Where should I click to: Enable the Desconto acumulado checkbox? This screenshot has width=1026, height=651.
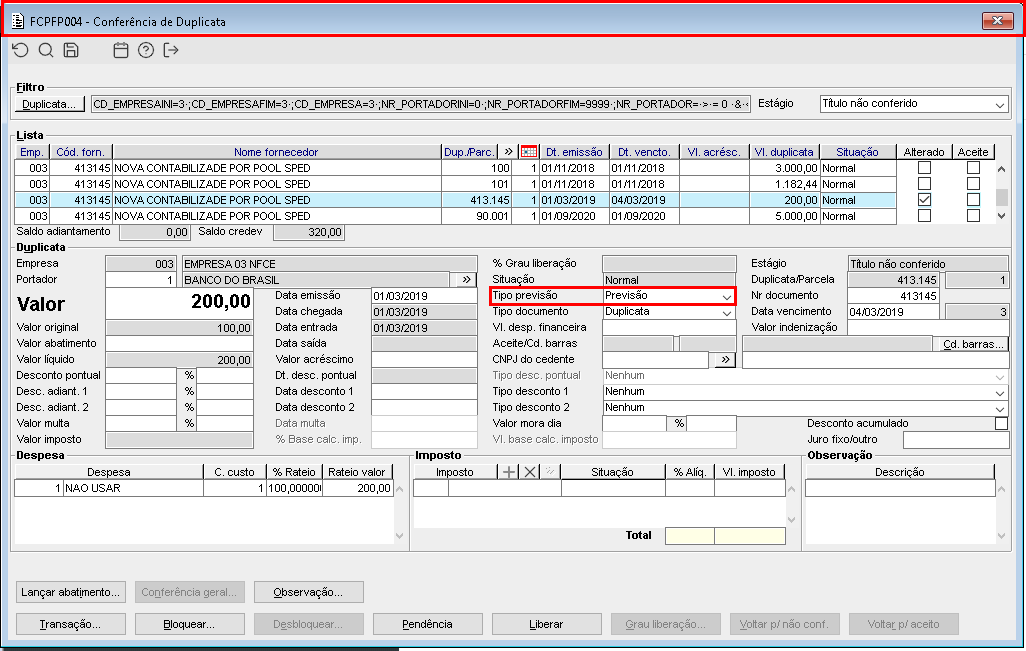tap(1001, 424)
